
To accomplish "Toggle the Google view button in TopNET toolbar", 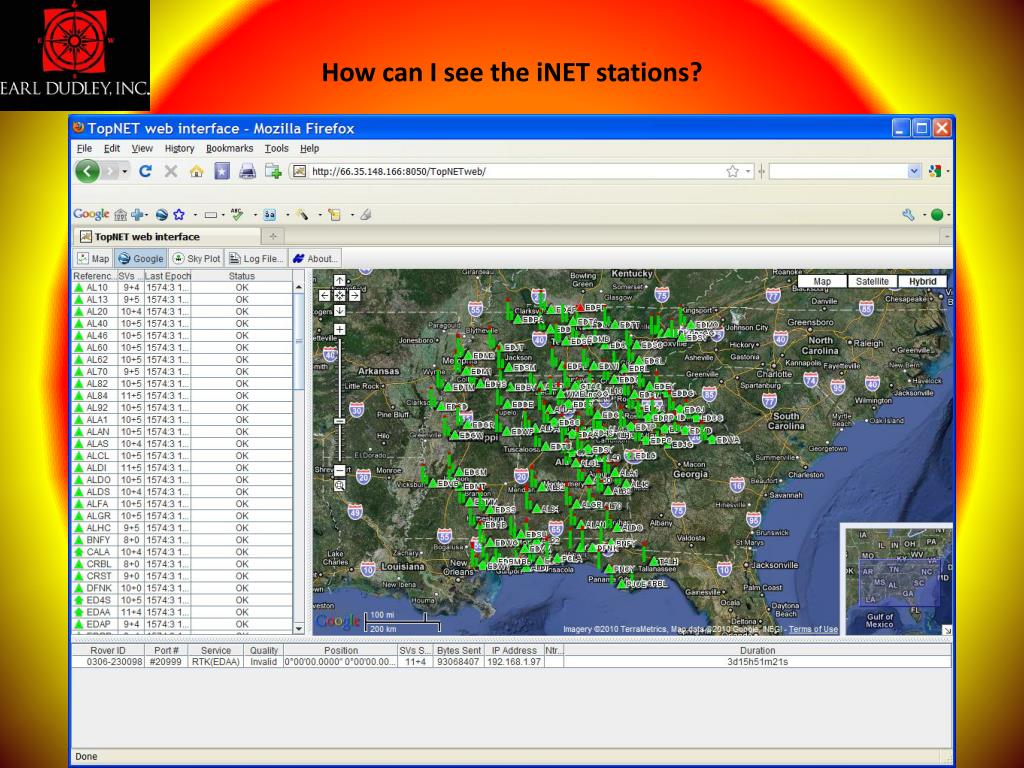I will coord(140,259).
